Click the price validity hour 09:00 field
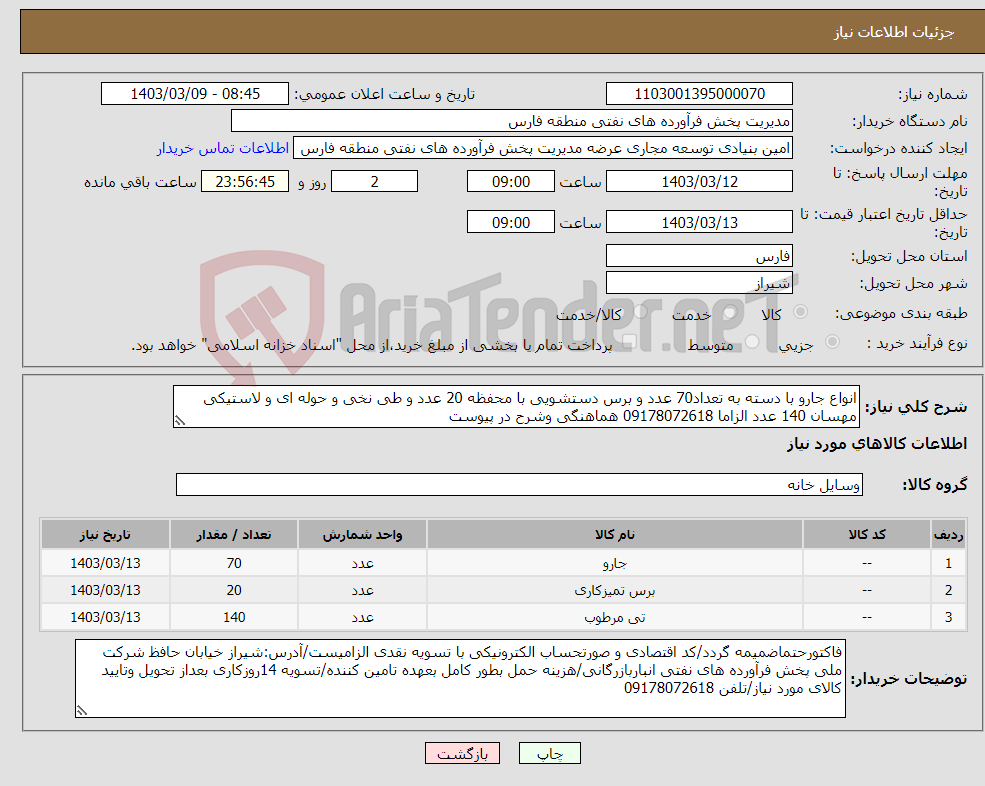Image resolution: width=985 pixels, height=786 pixels. (511, 222)
